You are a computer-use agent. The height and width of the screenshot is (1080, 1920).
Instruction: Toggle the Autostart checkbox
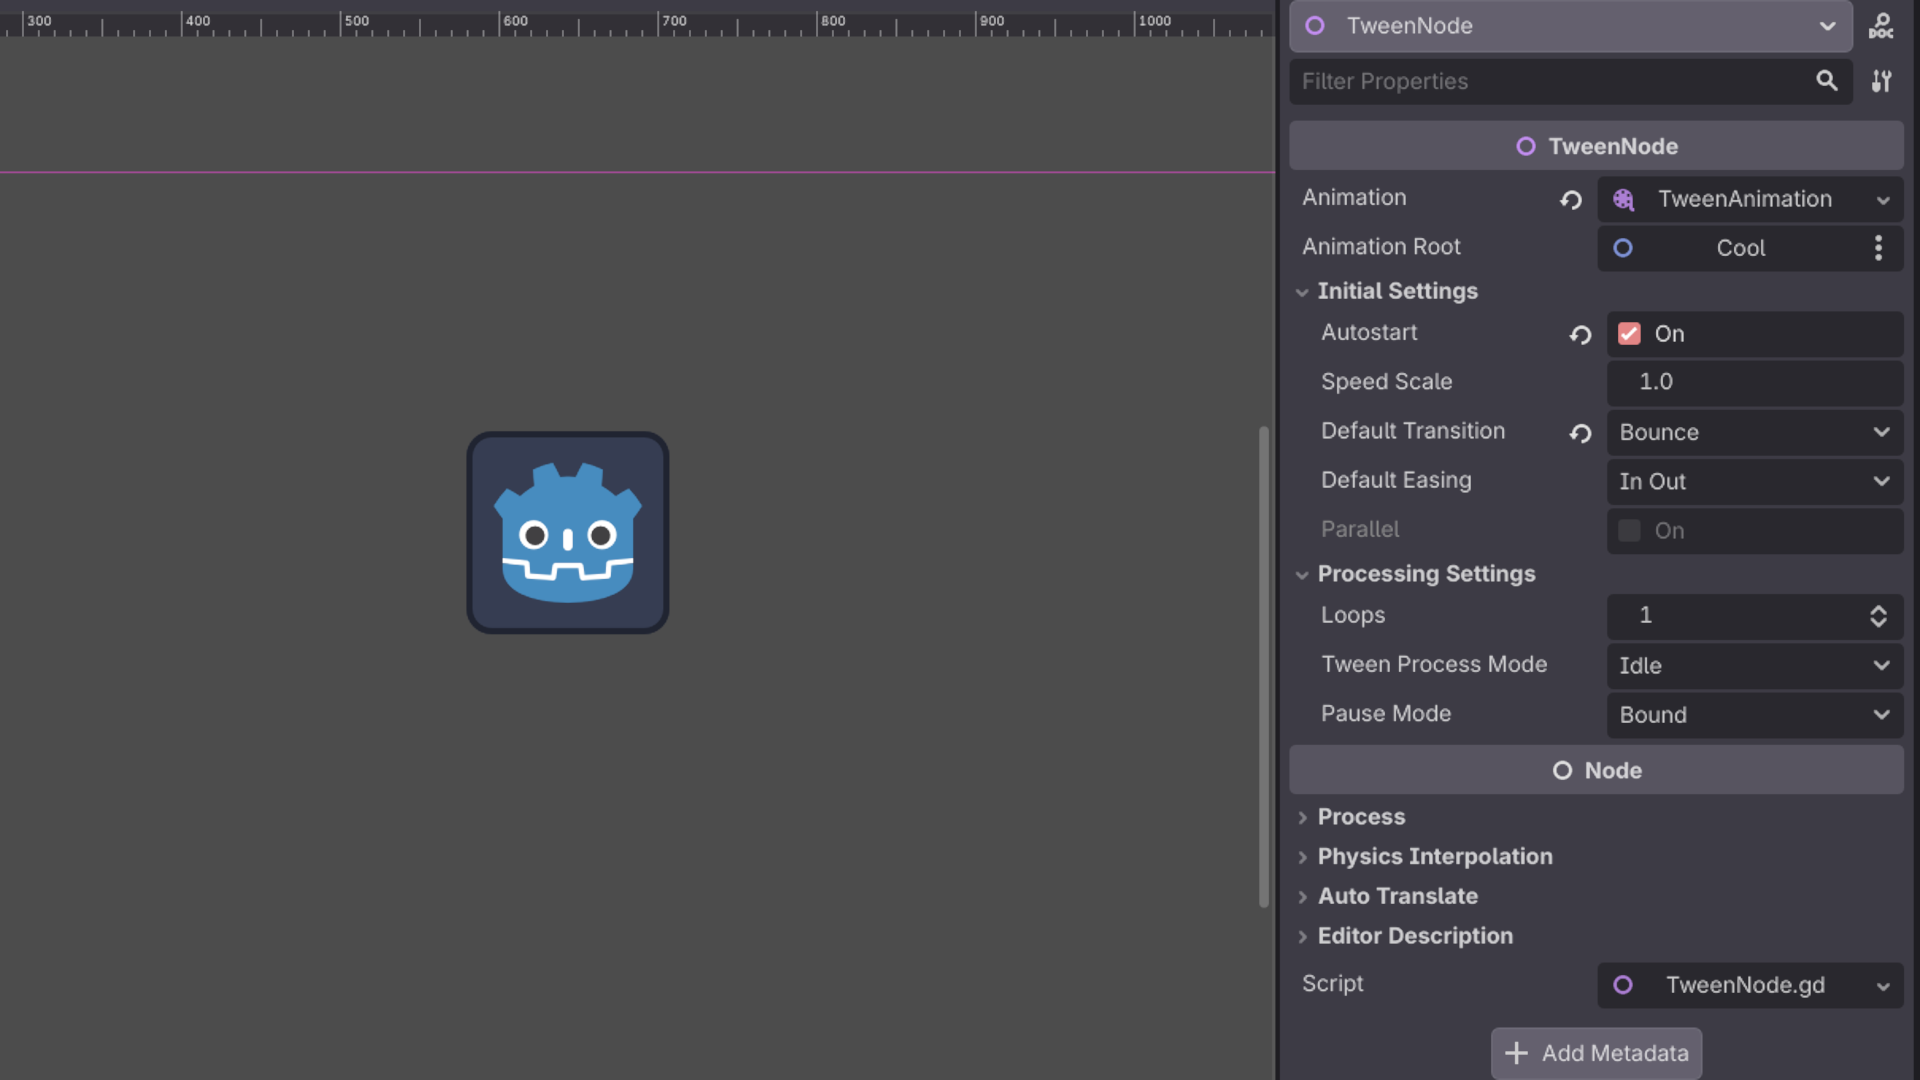pos(1629,334)
